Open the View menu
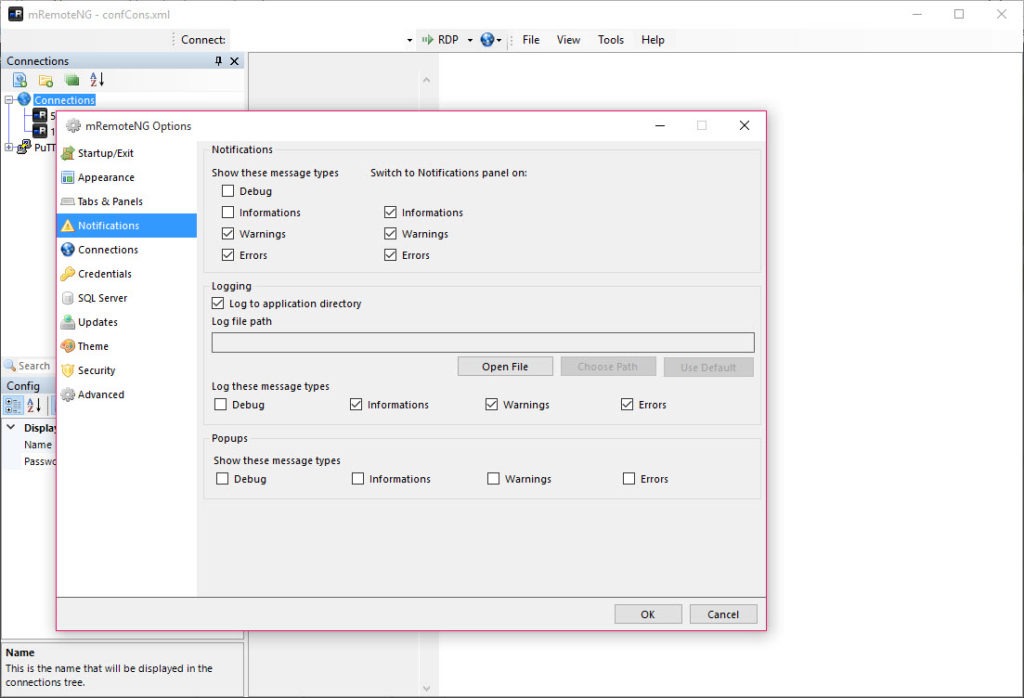1024x698 pixels. (x=568, y=40)
